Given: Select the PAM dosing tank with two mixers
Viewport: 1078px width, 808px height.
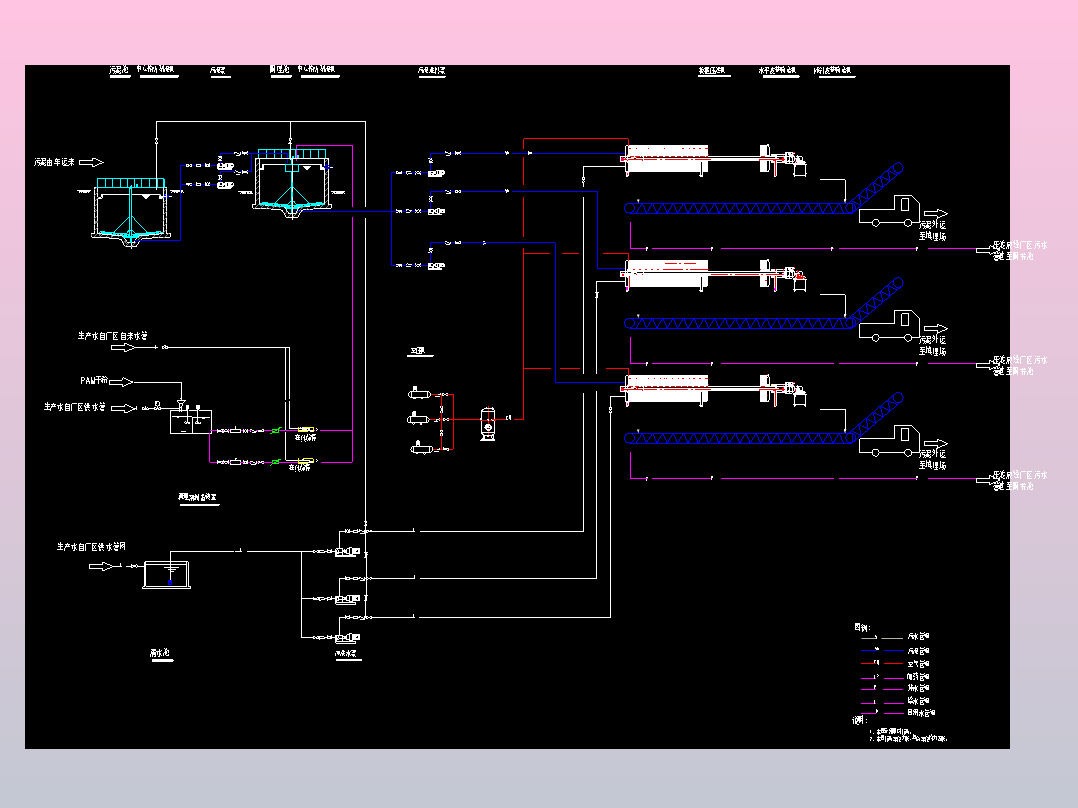Looking at the screenshot, I should (x=190, y=419).
